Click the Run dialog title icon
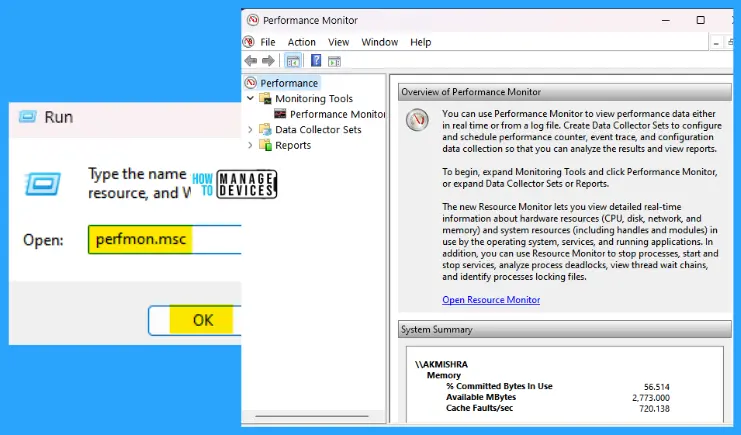 coord(27,116)
